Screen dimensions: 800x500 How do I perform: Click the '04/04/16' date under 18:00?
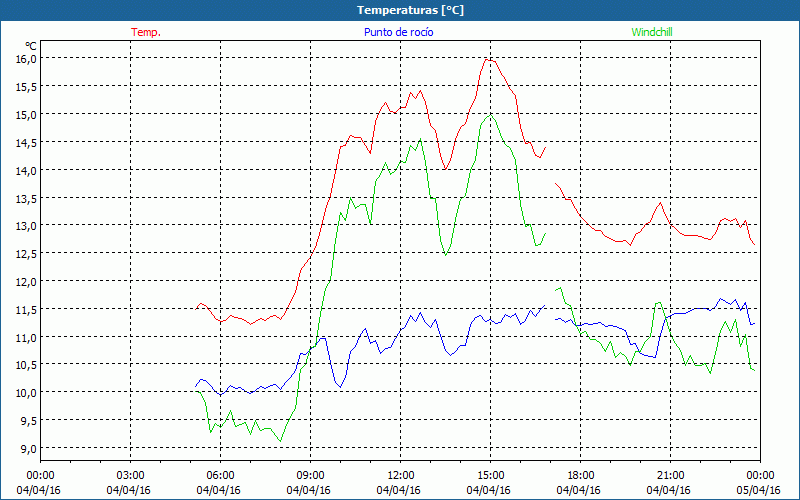coord(579,490)
